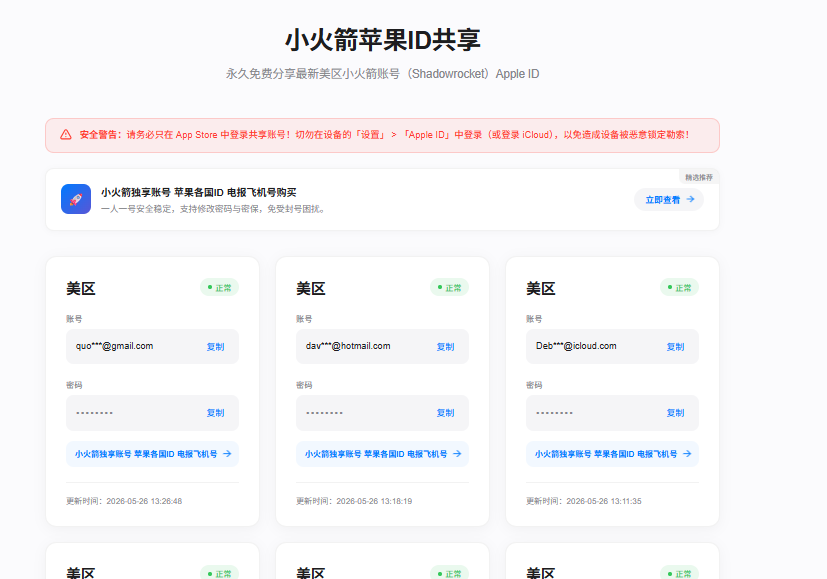Click the arrow icon in 立即查看 button
The width and height of the screenshot is (827, 579).
click(x=690, y=199)
